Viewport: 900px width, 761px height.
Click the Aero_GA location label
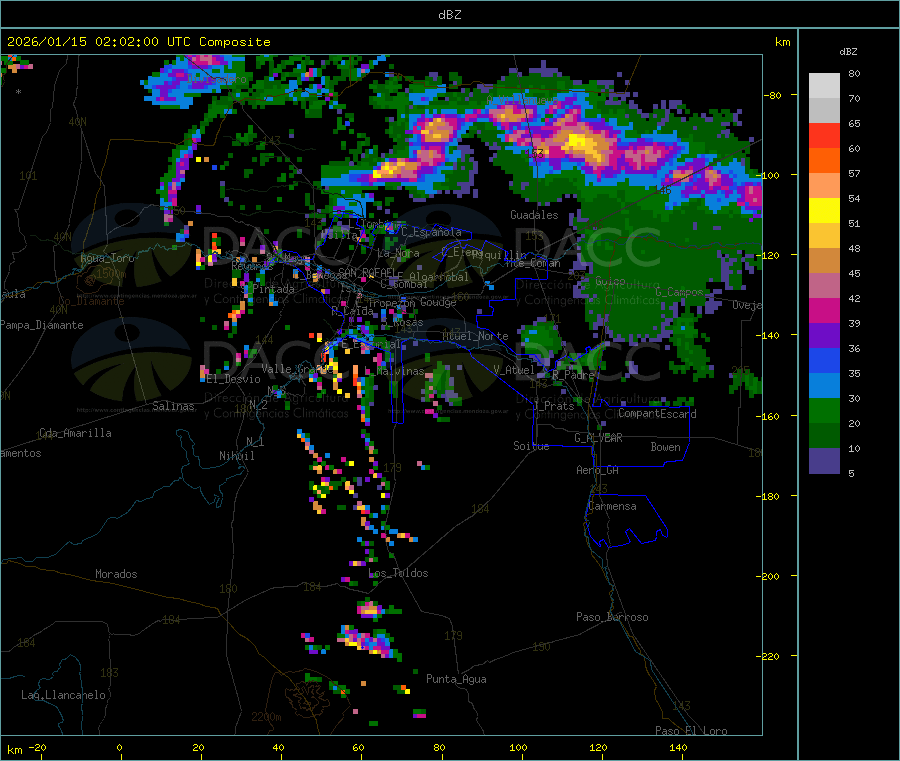coord(598,471)
